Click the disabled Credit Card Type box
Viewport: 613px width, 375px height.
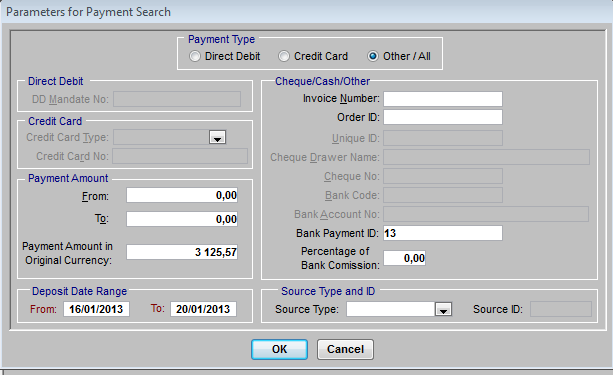[161, 138]
